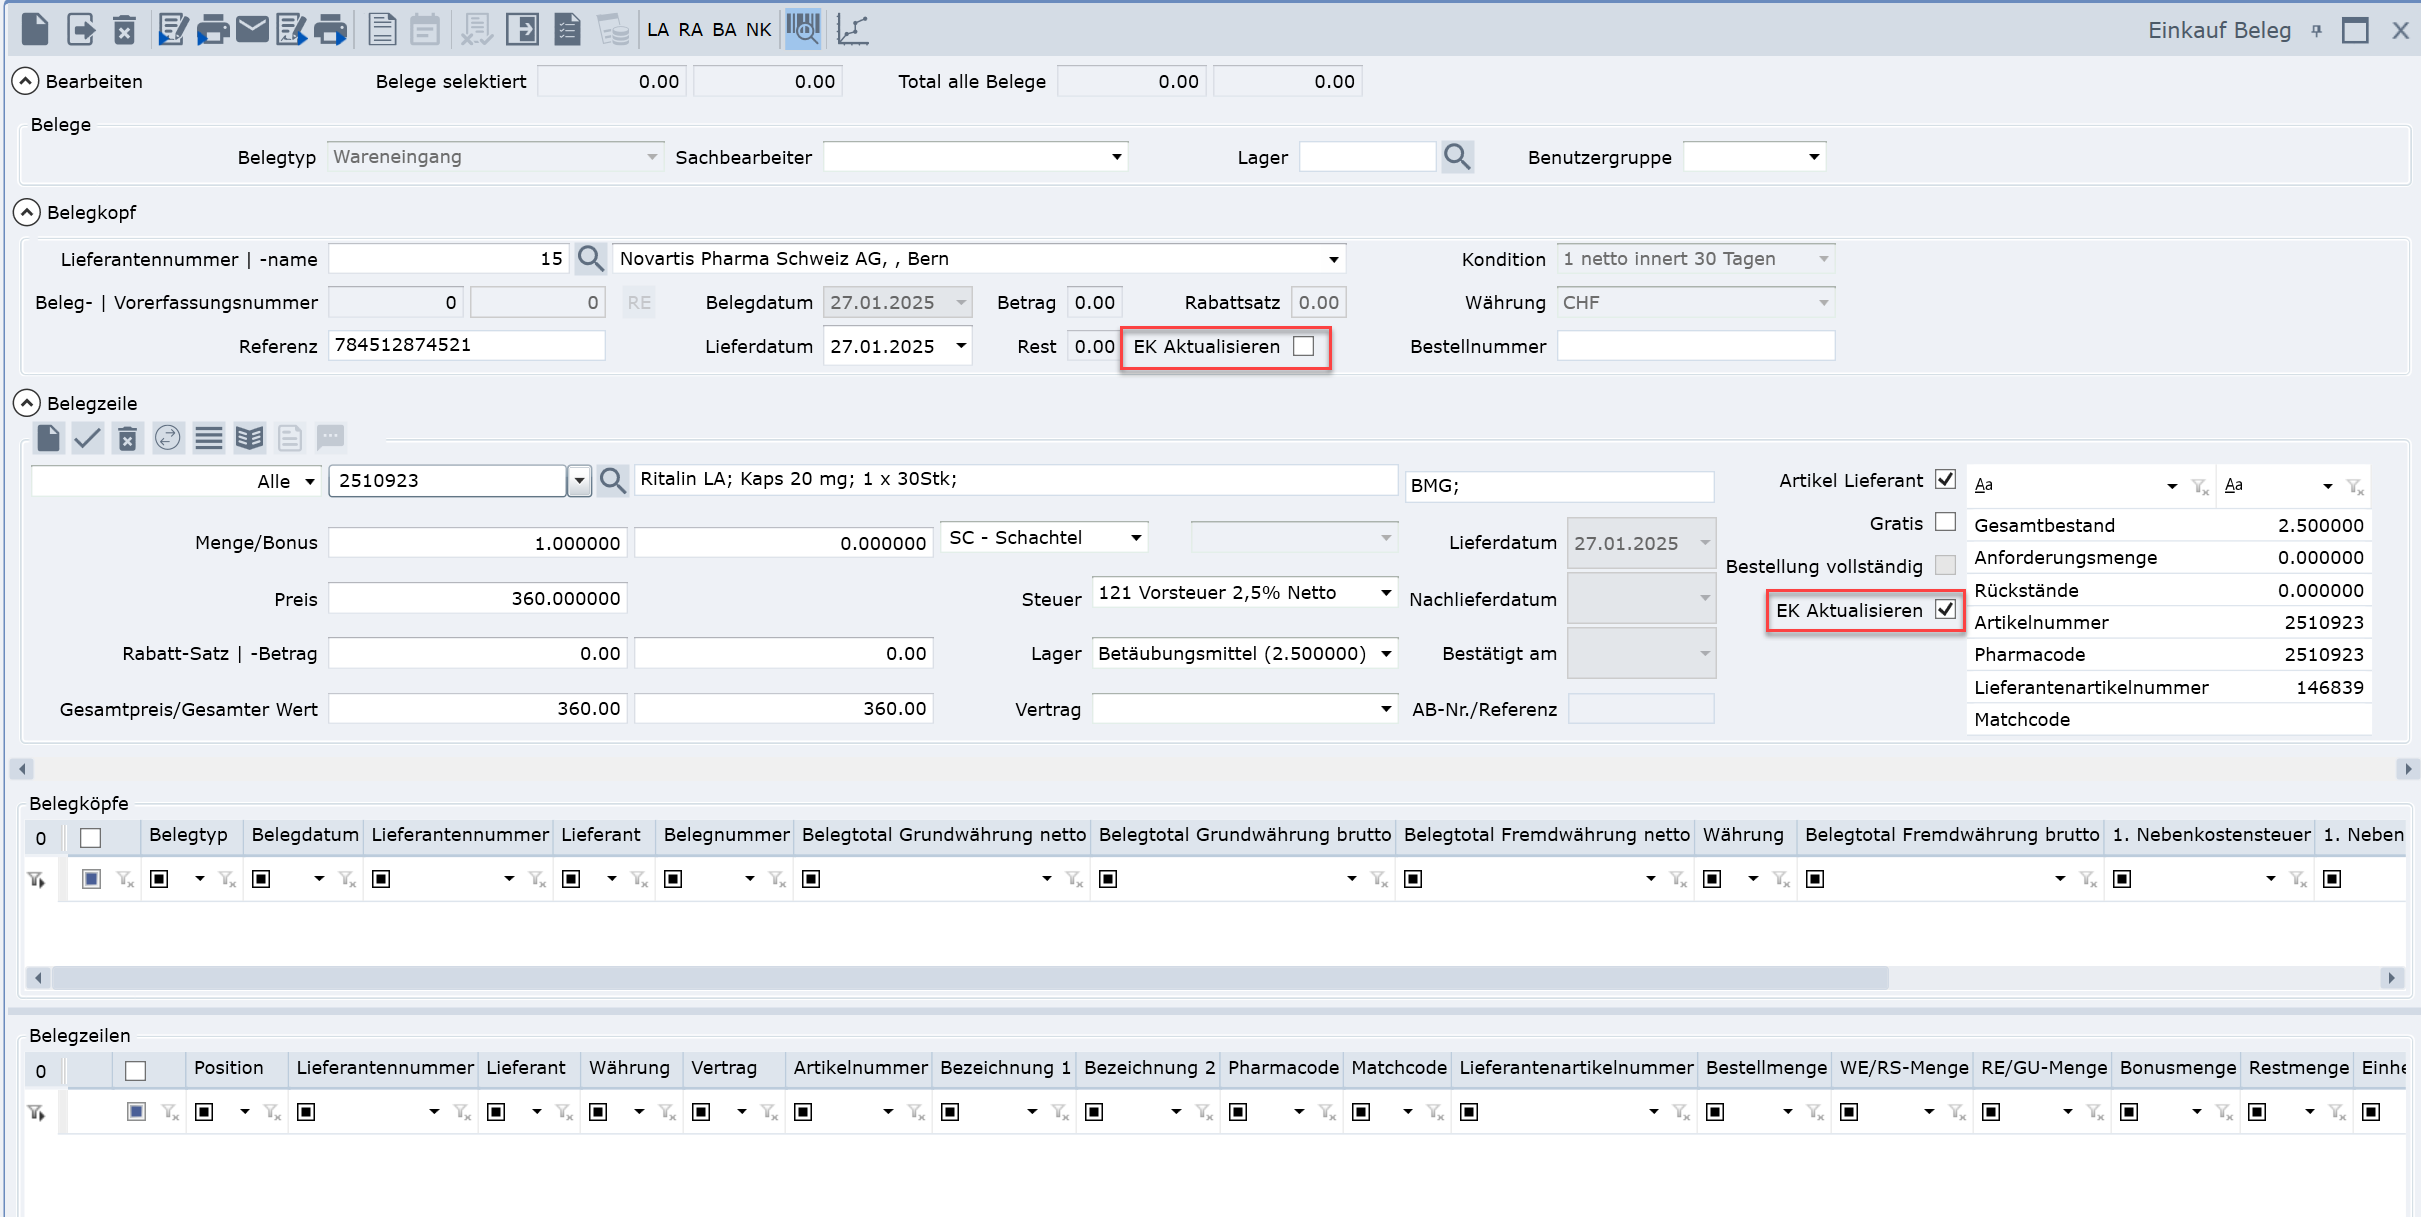Toggle the Gratis checkbox
This screenshot has height=1217, width=2421.
click(x=1944, y=523)
